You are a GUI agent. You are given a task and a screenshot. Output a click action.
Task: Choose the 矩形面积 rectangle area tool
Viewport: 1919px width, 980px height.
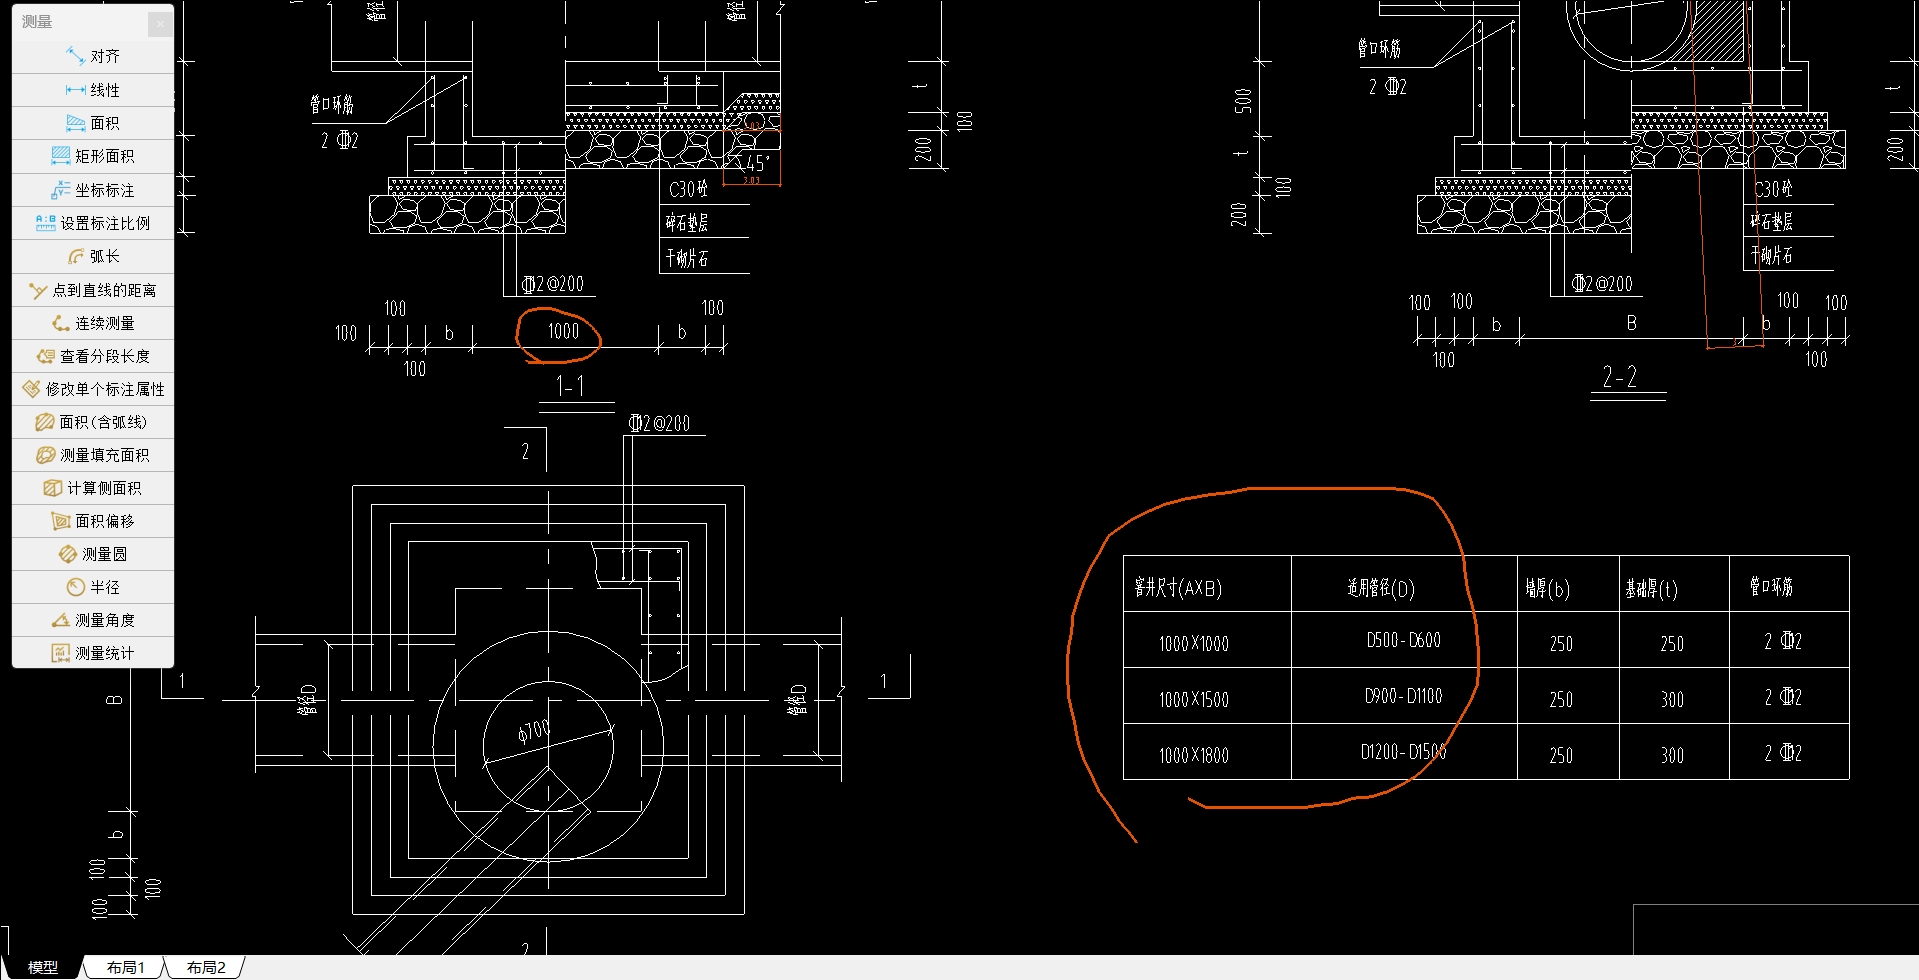point(93,156)
